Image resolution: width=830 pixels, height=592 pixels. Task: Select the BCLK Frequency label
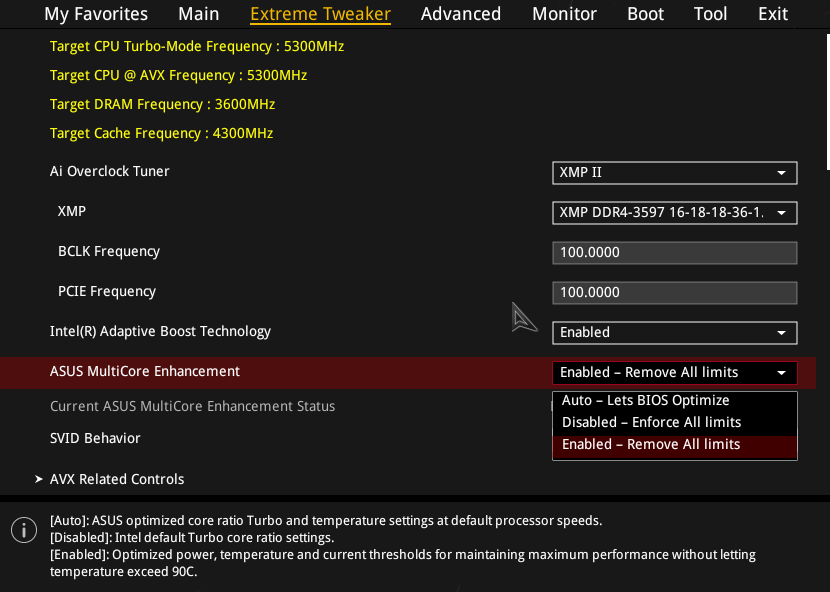click(109, 252)
